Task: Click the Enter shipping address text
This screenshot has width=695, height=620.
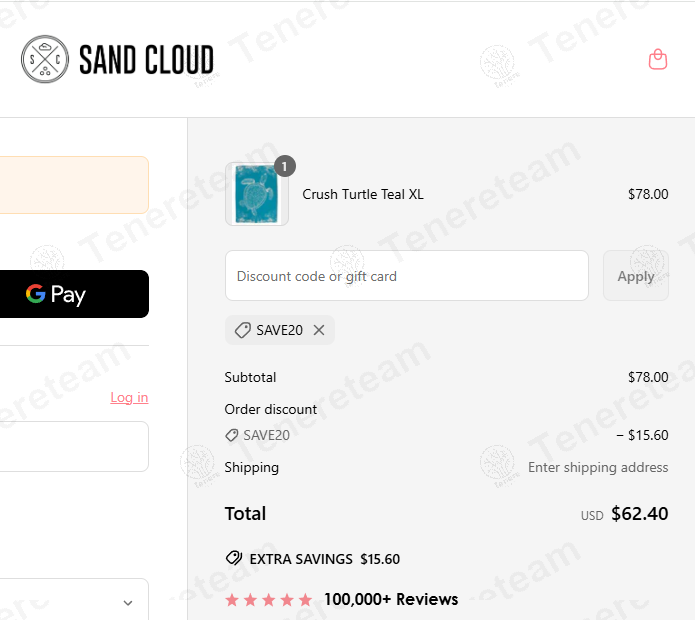Action: click(x=598, y=467)
